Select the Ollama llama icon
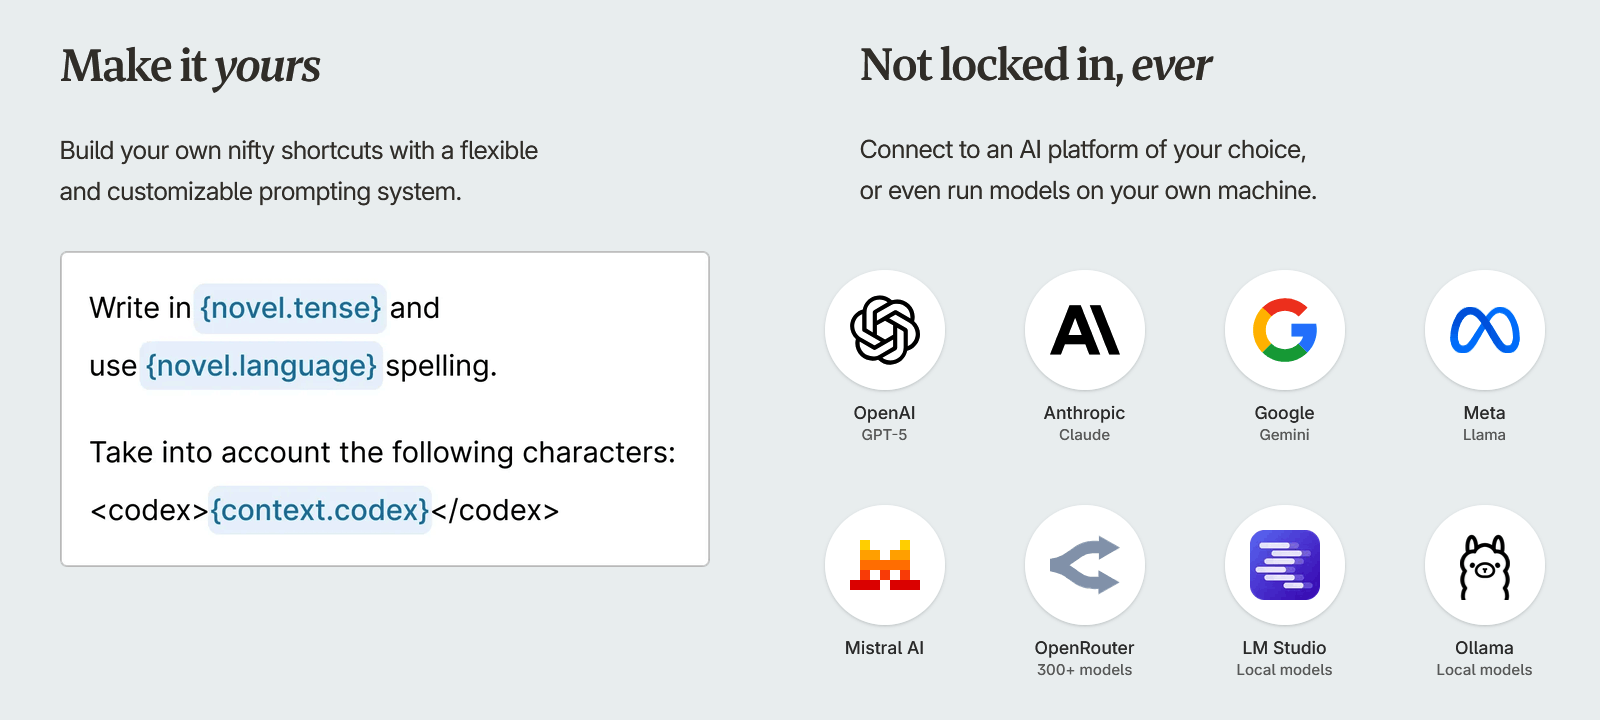Image resolution: width=1600 pixels, height=720 pixels. click(x=1485, y=567)
